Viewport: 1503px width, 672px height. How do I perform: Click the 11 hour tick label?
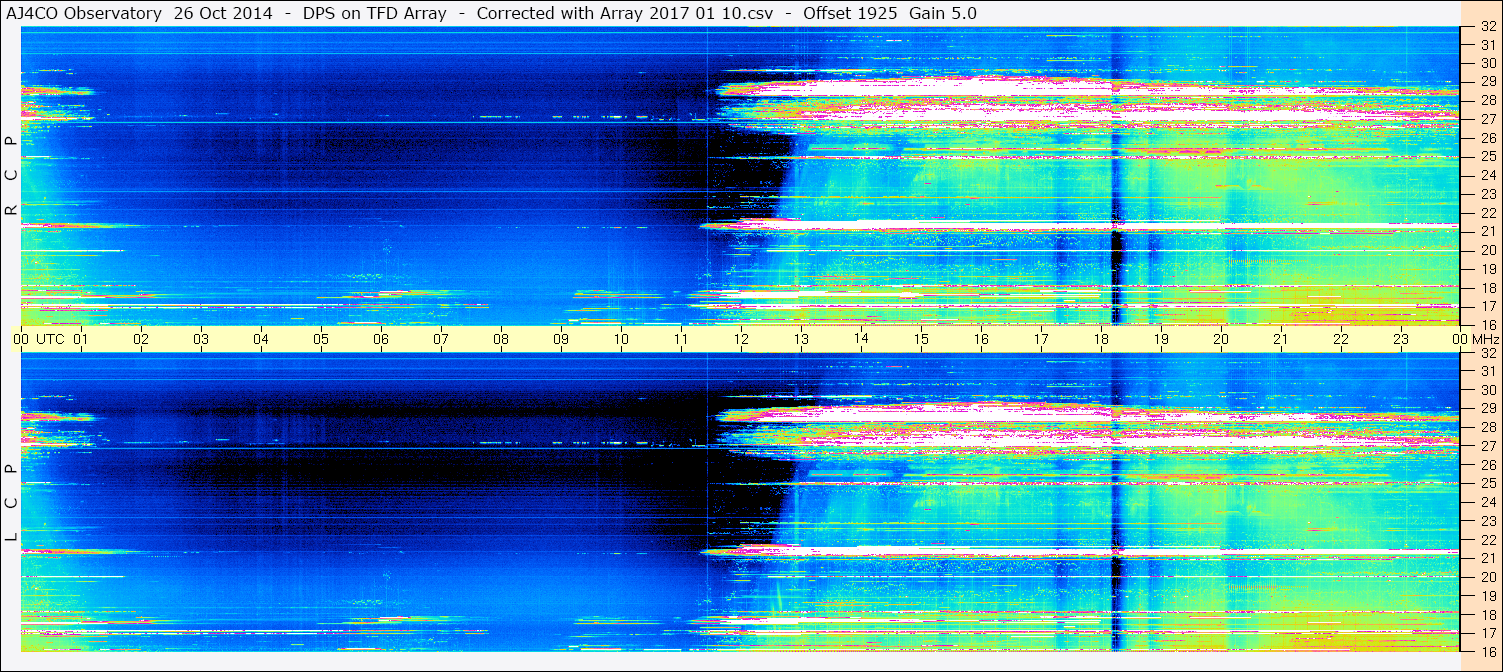pos(681,339)
